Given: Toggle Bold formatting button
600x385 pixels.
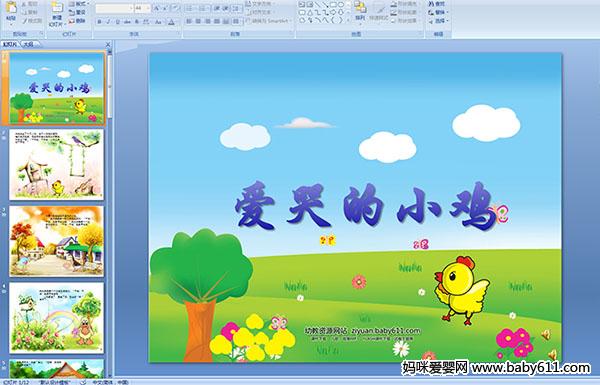Looking at the screenshot, I should [x=100, y=22].
